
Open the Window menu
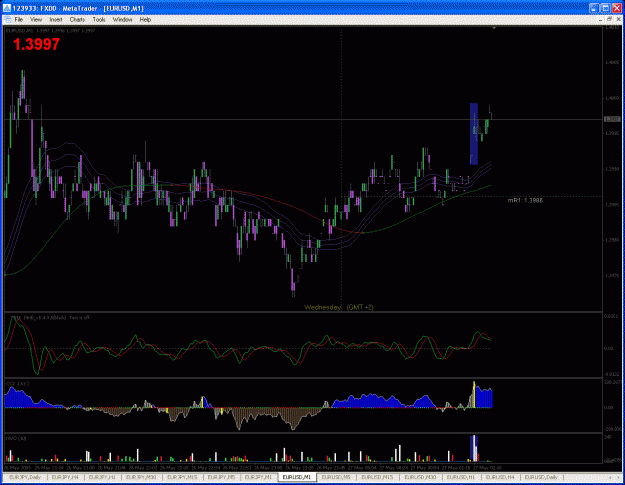click(122, 20)
